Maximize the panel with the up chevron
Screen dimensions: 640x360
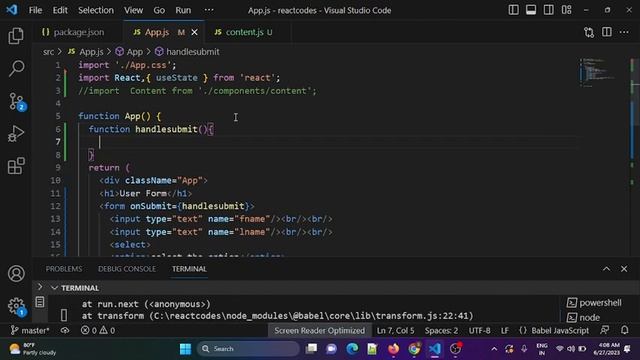pyautogui.click(x=607, y=269)
